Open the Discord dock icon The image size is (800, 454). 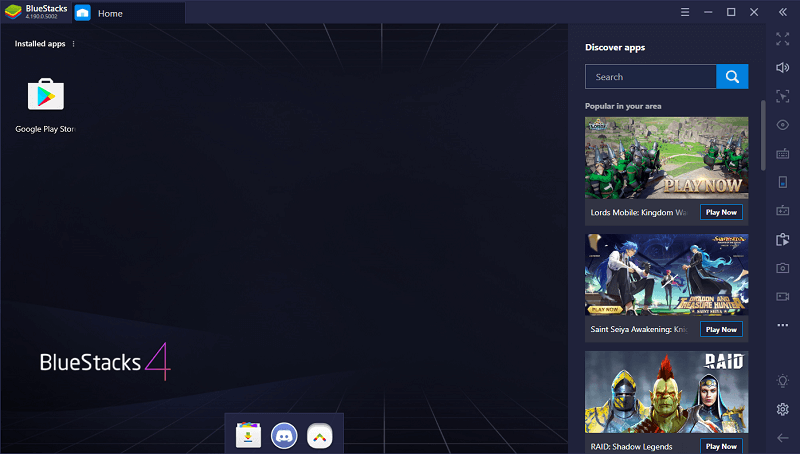point(284,436)
